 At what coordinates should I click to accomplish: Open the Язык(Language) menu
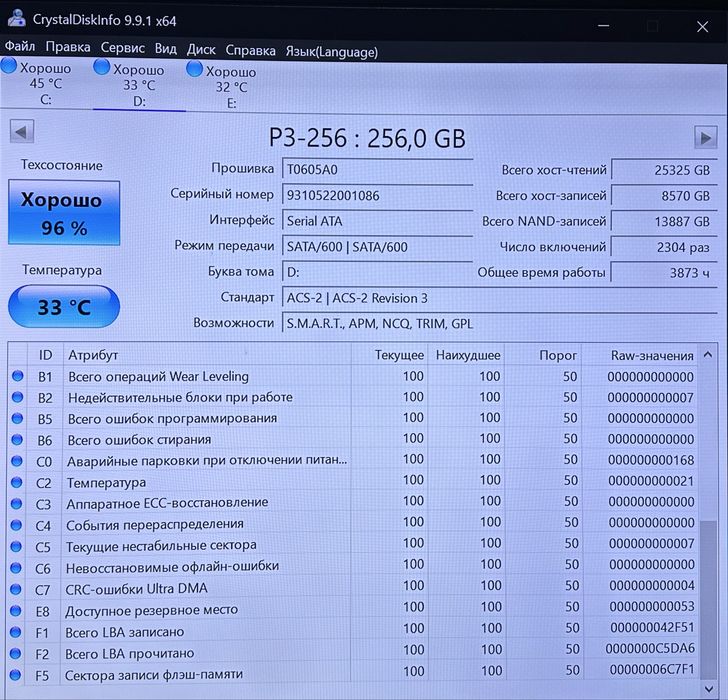[x=332, y=52]
